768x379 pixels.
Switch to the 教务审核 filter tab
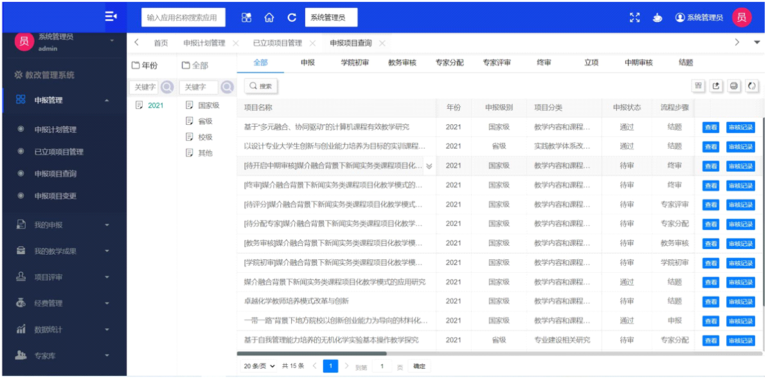[402, 63]
